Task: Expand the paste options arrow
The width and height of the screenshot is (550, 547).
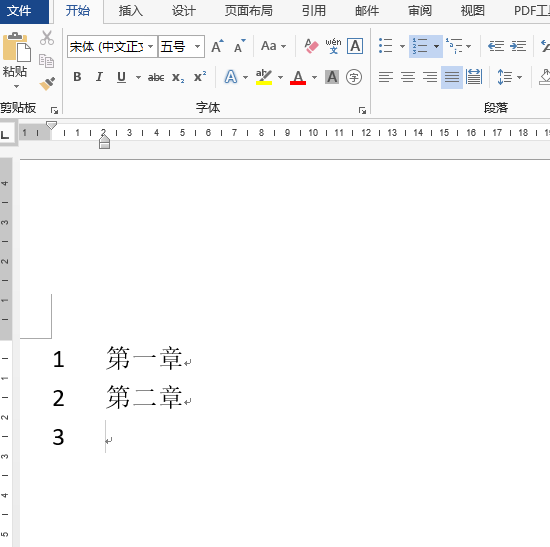Action: point(16,86)
